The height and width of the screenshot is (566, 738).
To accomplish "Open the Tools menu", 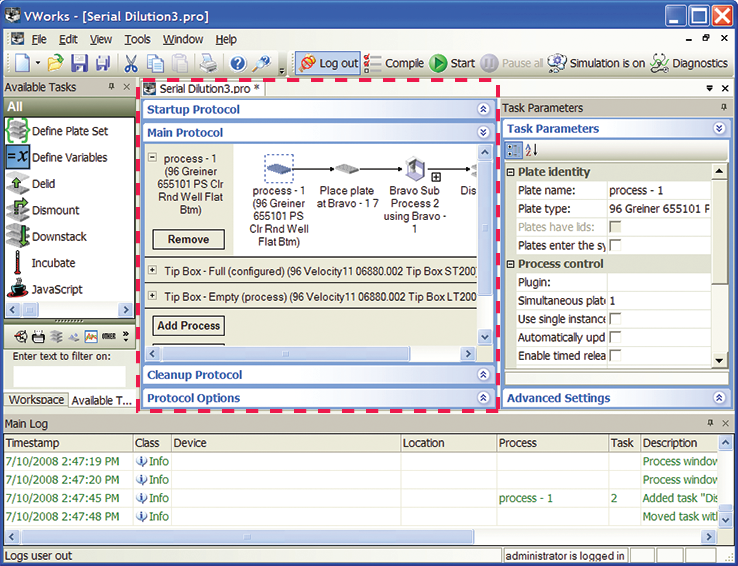I will click(x=137, y=39).
